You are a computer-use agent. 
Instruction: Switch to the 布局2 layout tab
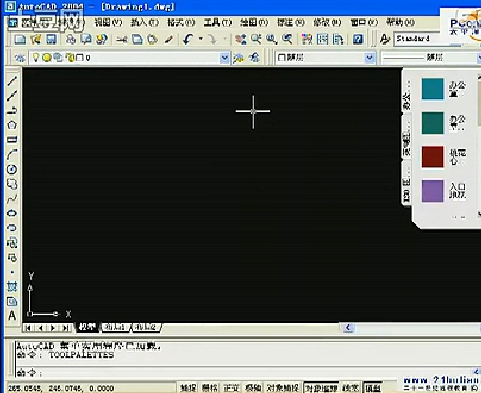146,327
